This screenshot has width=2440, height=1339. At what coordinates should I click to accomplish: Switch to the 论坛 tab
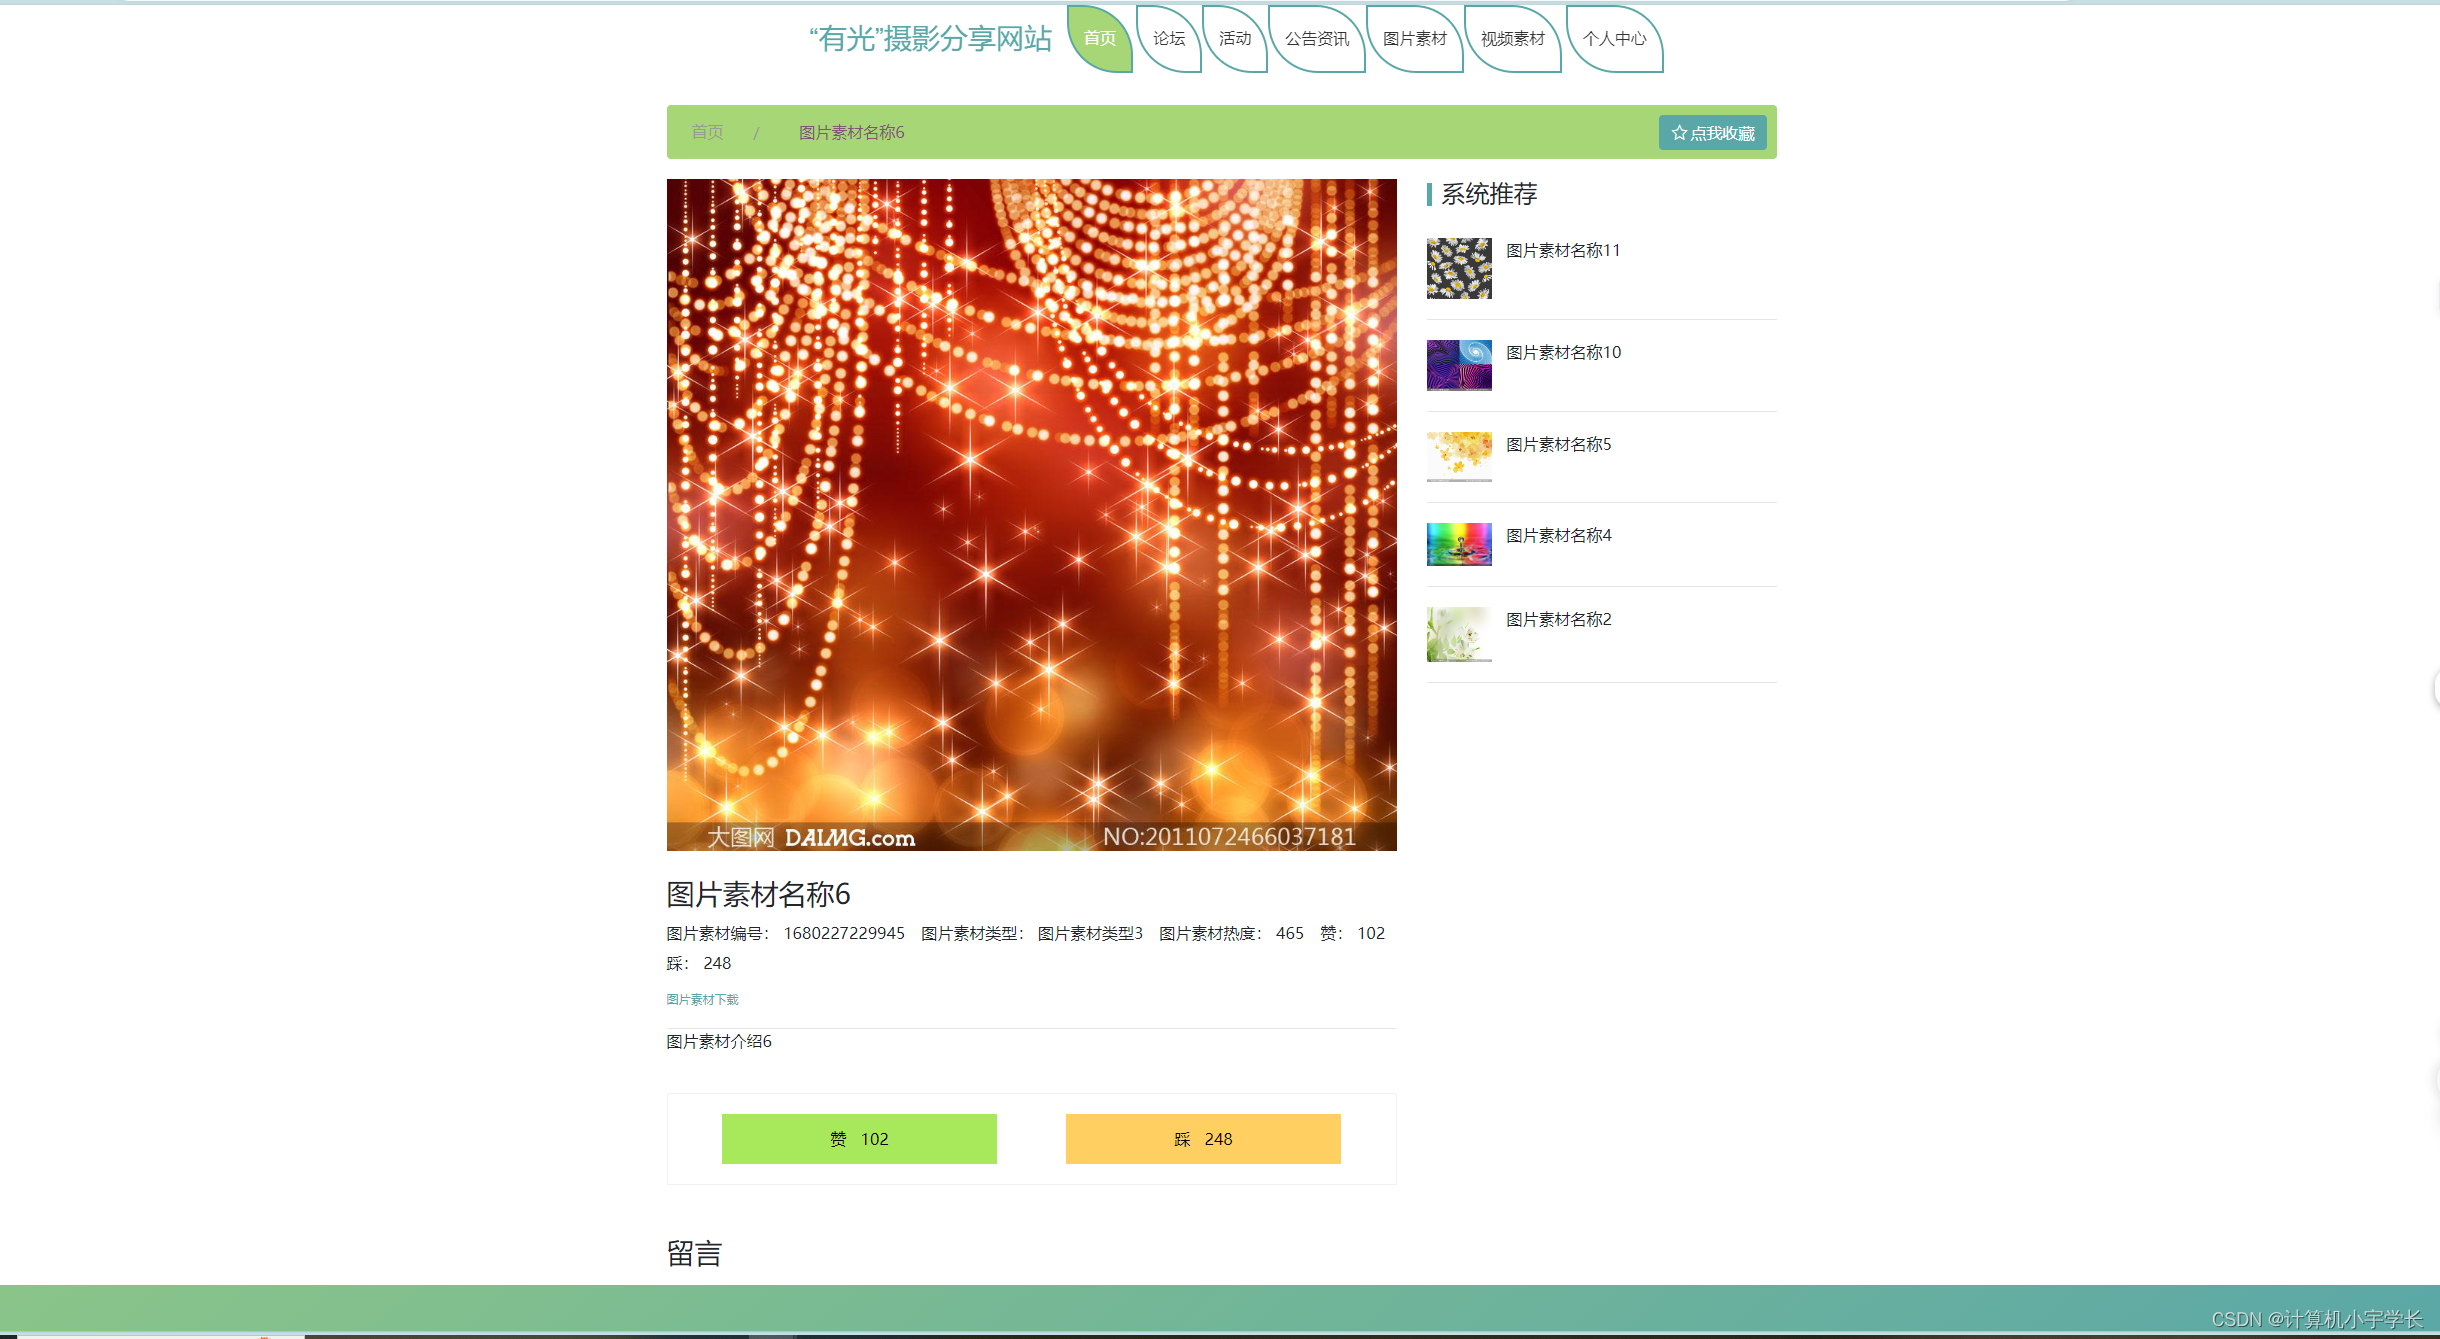(1168, 39)
